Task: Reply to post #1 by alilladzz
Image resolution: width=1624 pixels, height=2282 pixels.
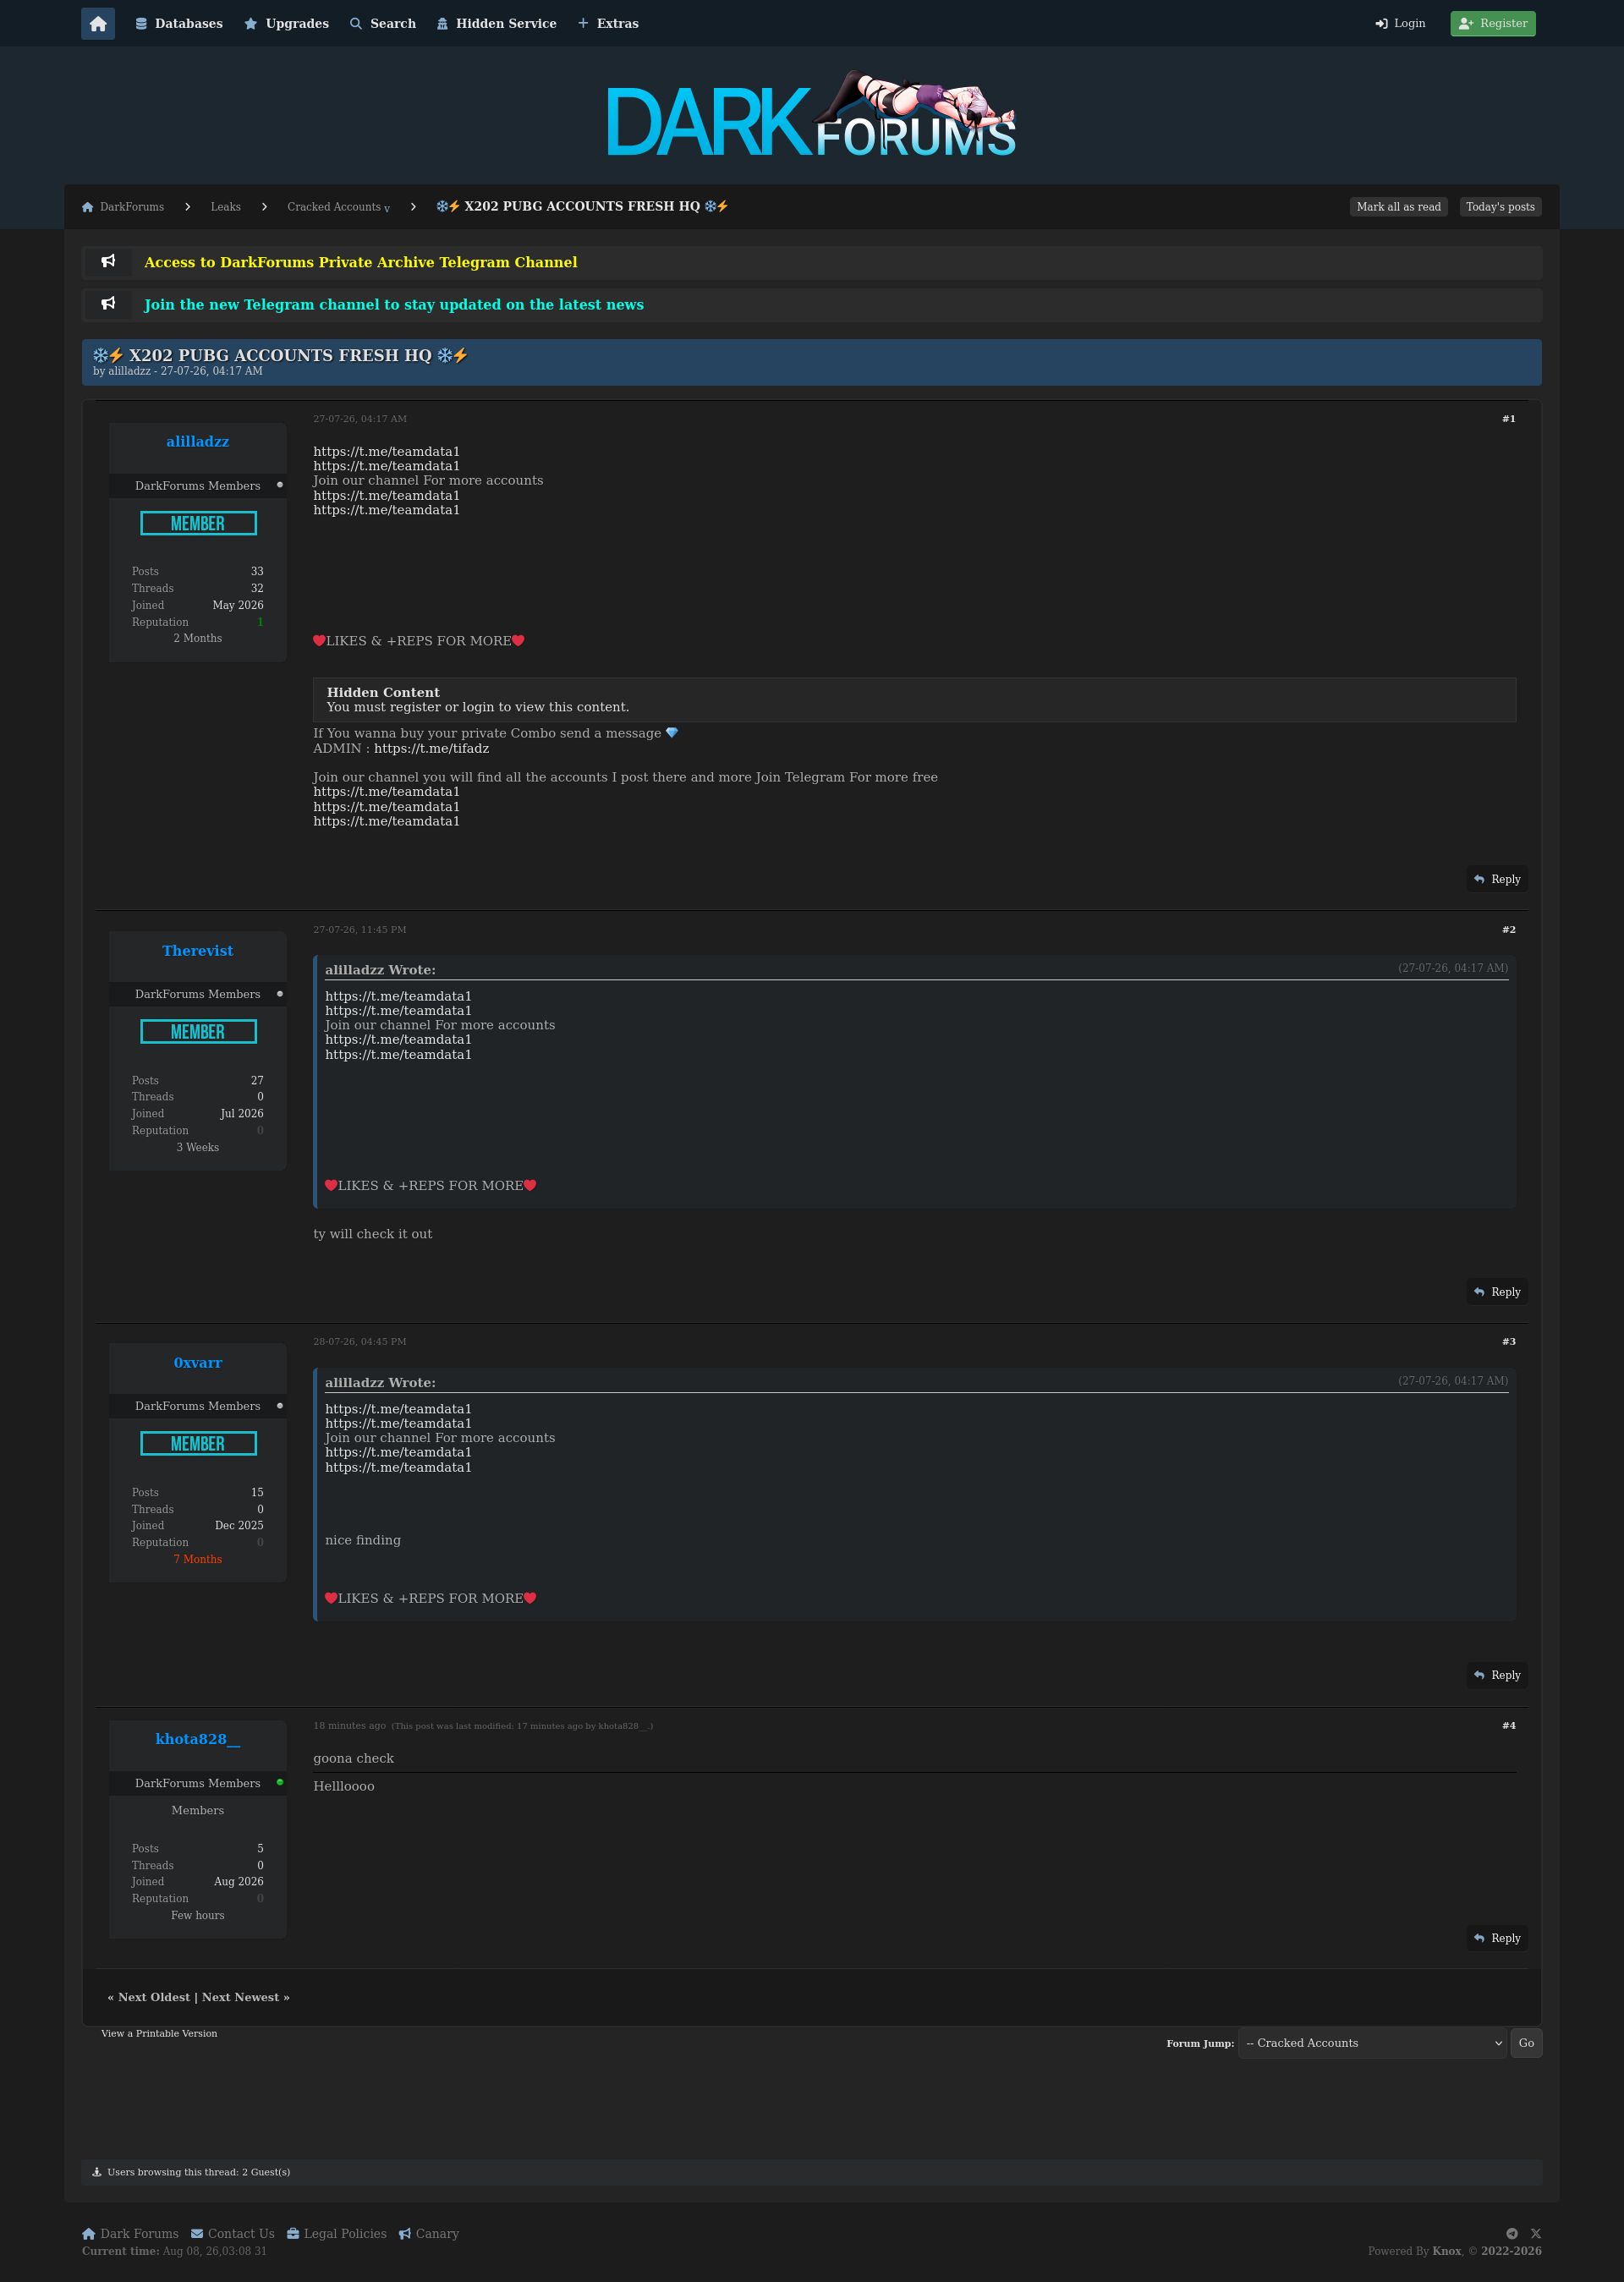Action: coord(1497,879)
